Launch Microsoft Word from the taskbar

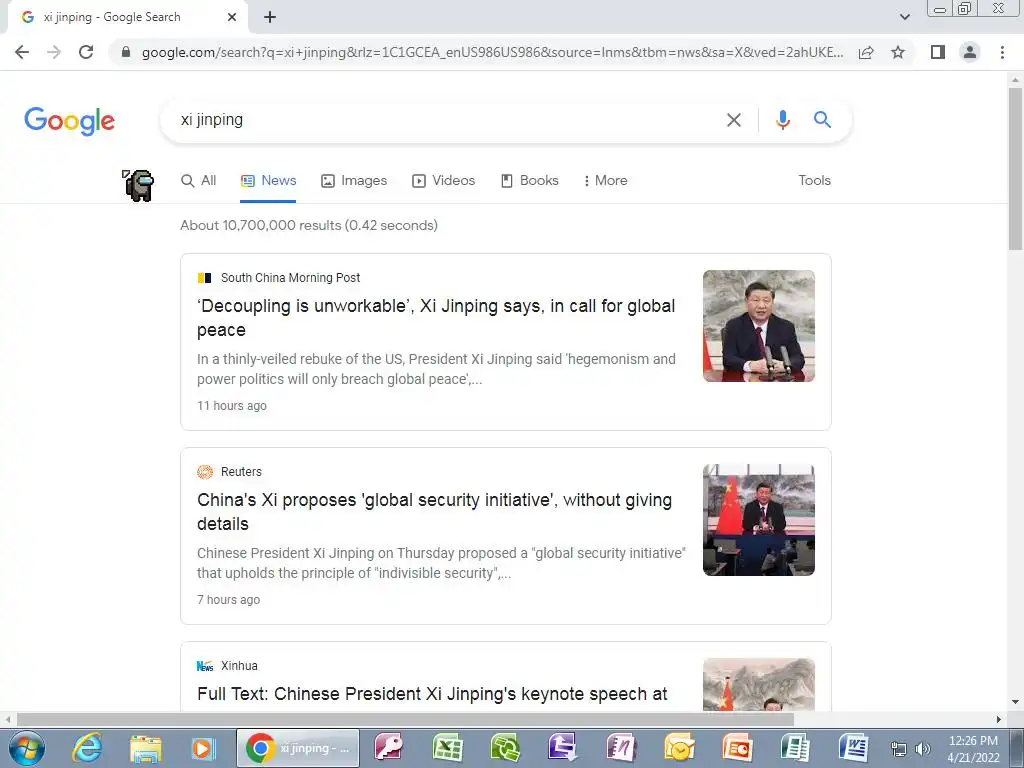click(853, 748)
